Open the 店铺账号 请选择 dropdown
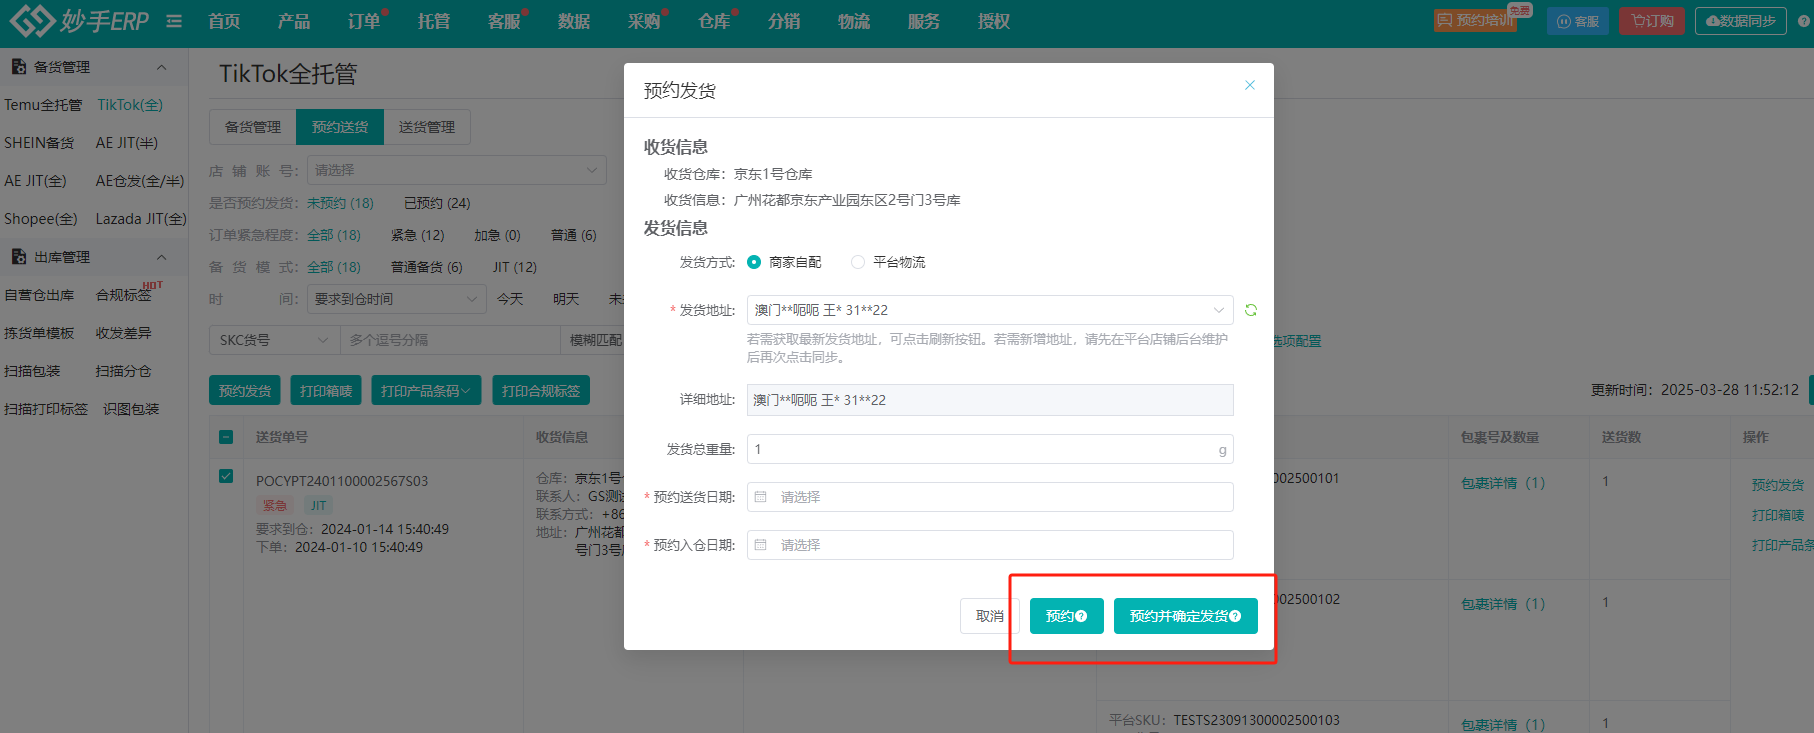 tap(456, 170)
